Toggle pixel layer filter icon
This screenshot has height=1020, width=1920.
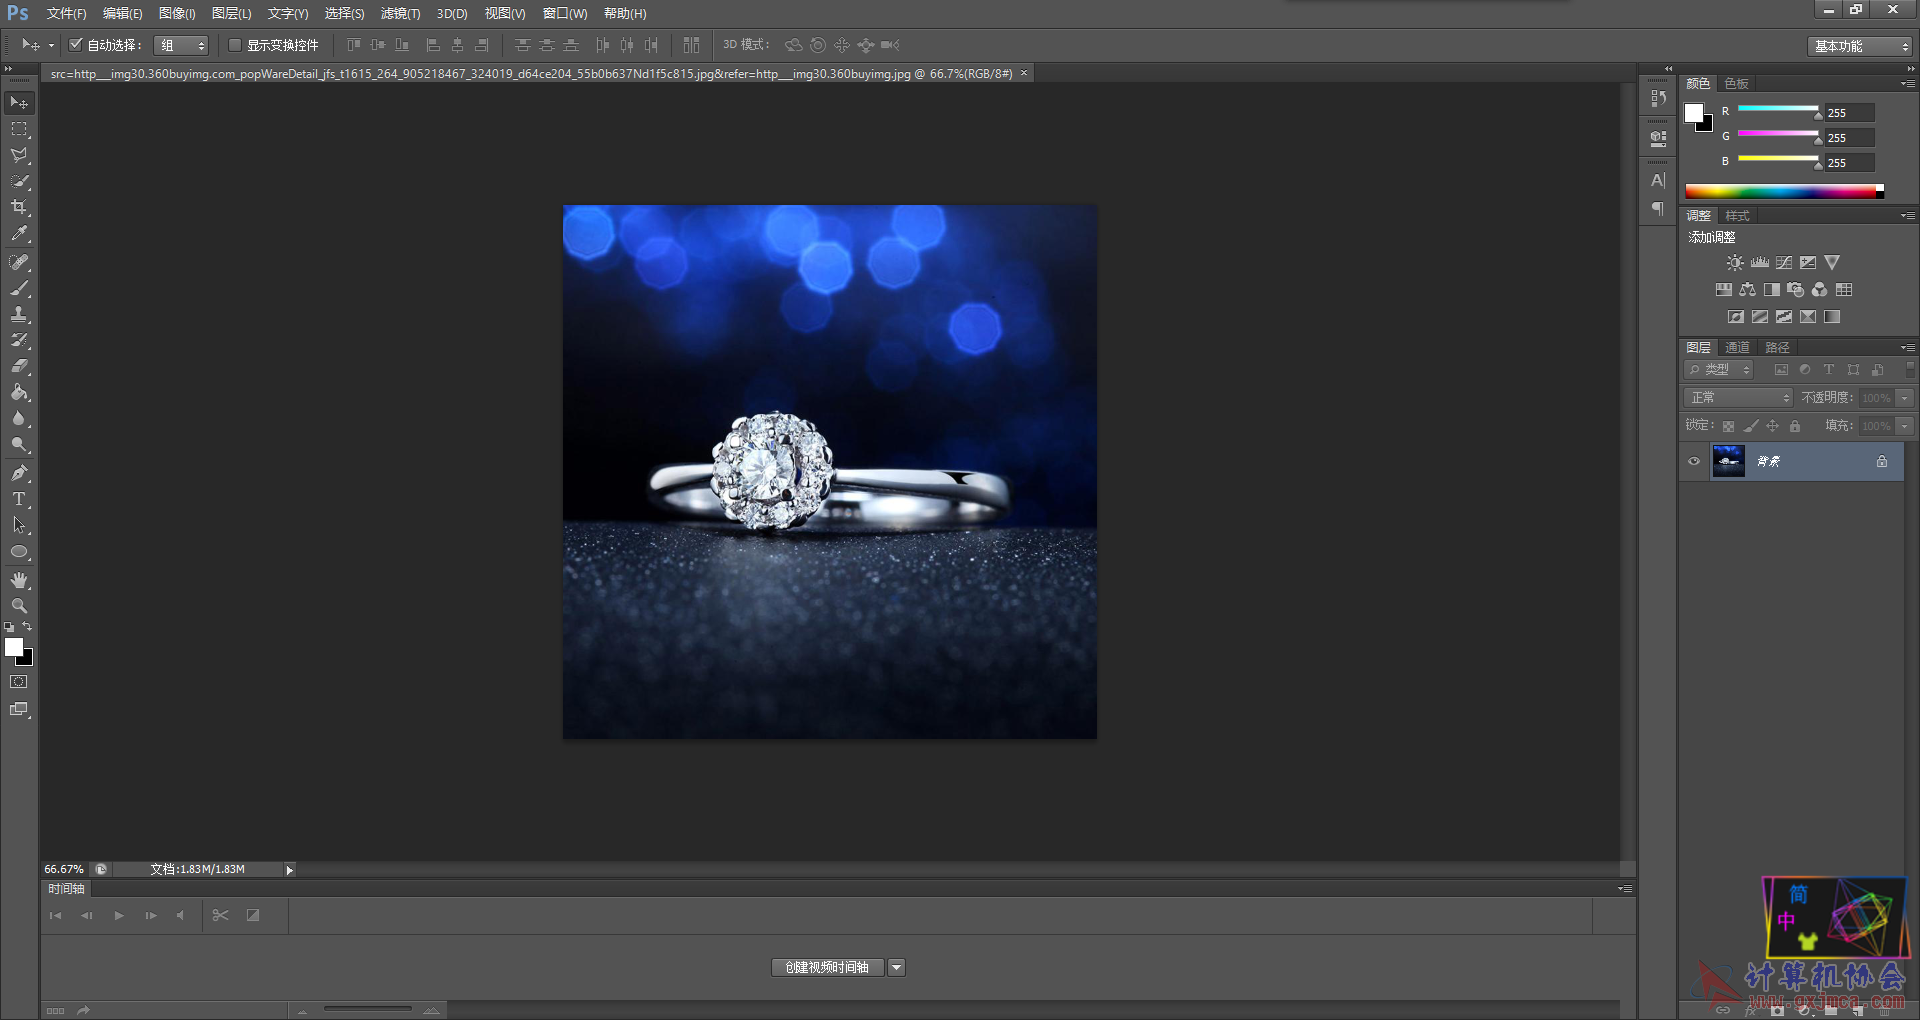pyautogui.click(x=1781, y=370)
